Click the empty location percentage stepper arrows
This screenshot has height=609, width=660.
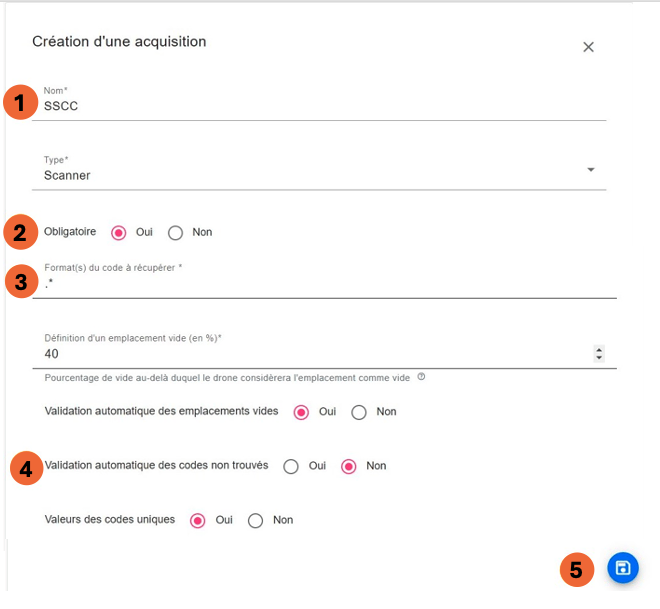(x=599, y=354)
